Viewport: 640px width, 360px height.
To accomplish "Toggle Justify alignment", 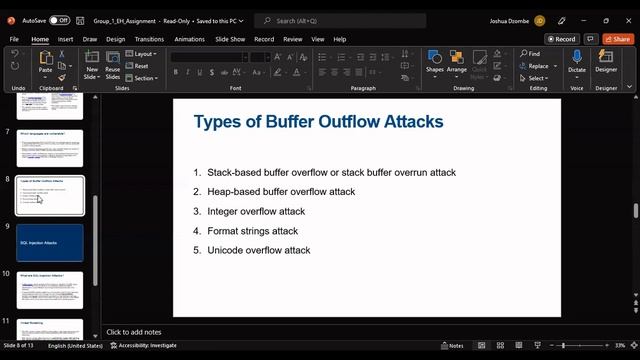I will tap(359, 72).
